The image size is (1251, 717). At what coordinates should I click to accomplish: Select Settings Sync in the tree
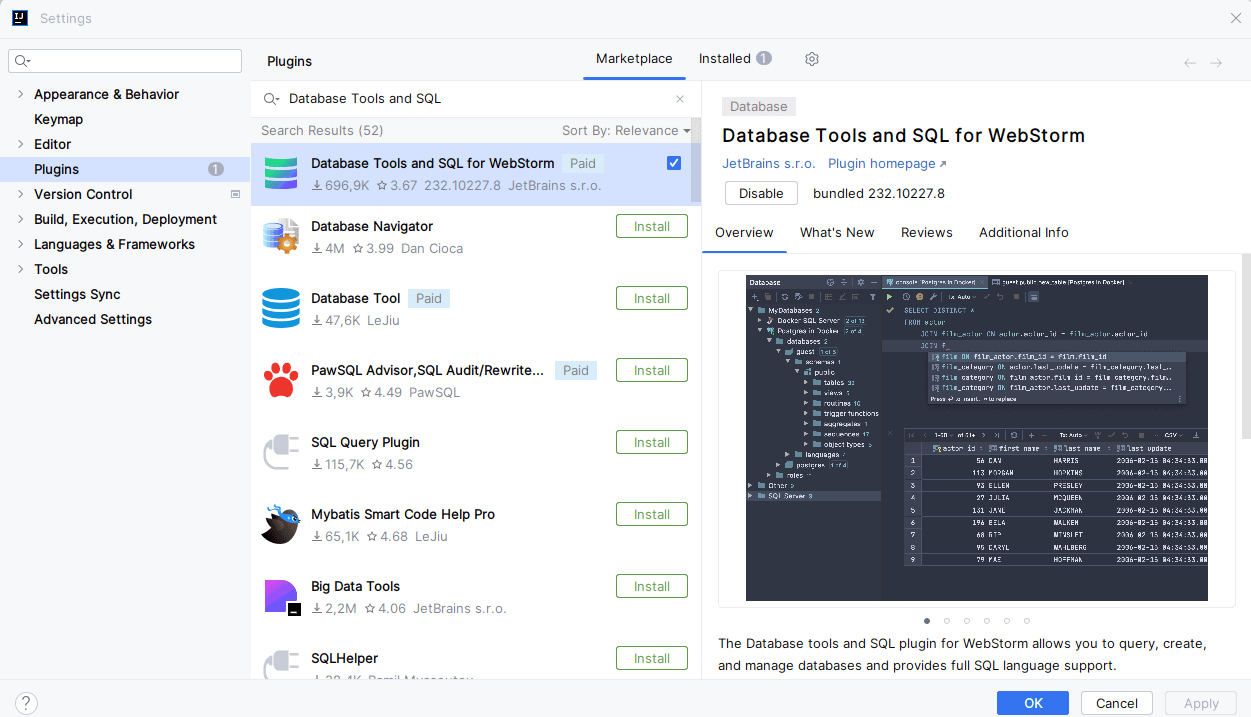[77, 294]
